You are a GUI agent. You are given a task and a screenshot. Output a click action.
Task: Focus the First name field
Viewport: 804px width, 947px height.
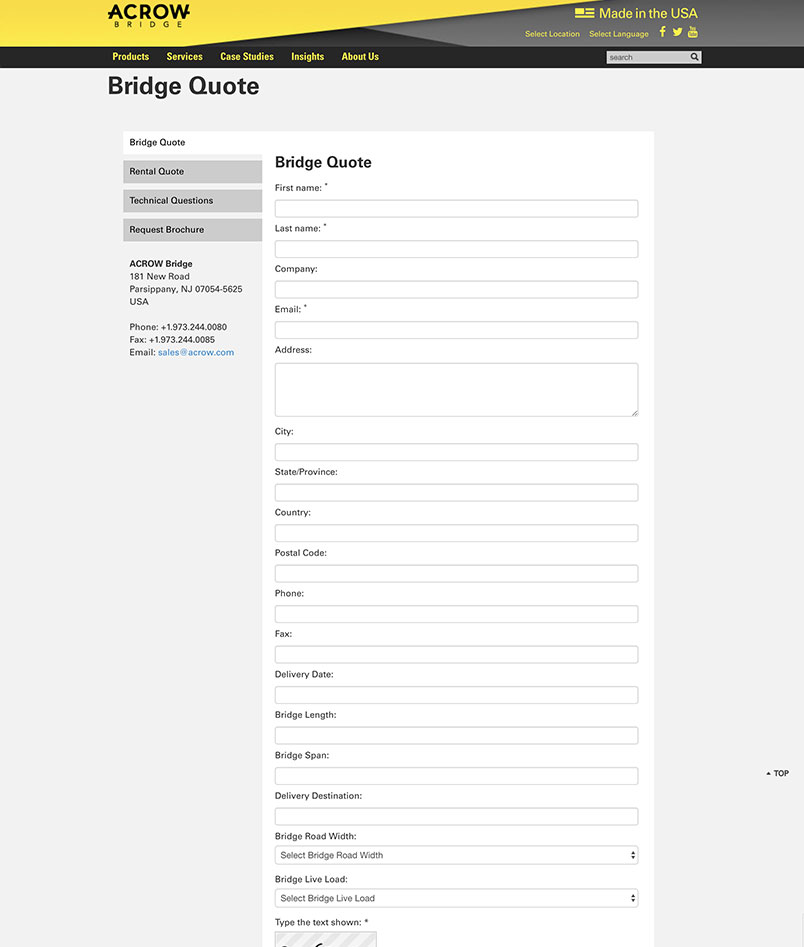coord(456,209)
